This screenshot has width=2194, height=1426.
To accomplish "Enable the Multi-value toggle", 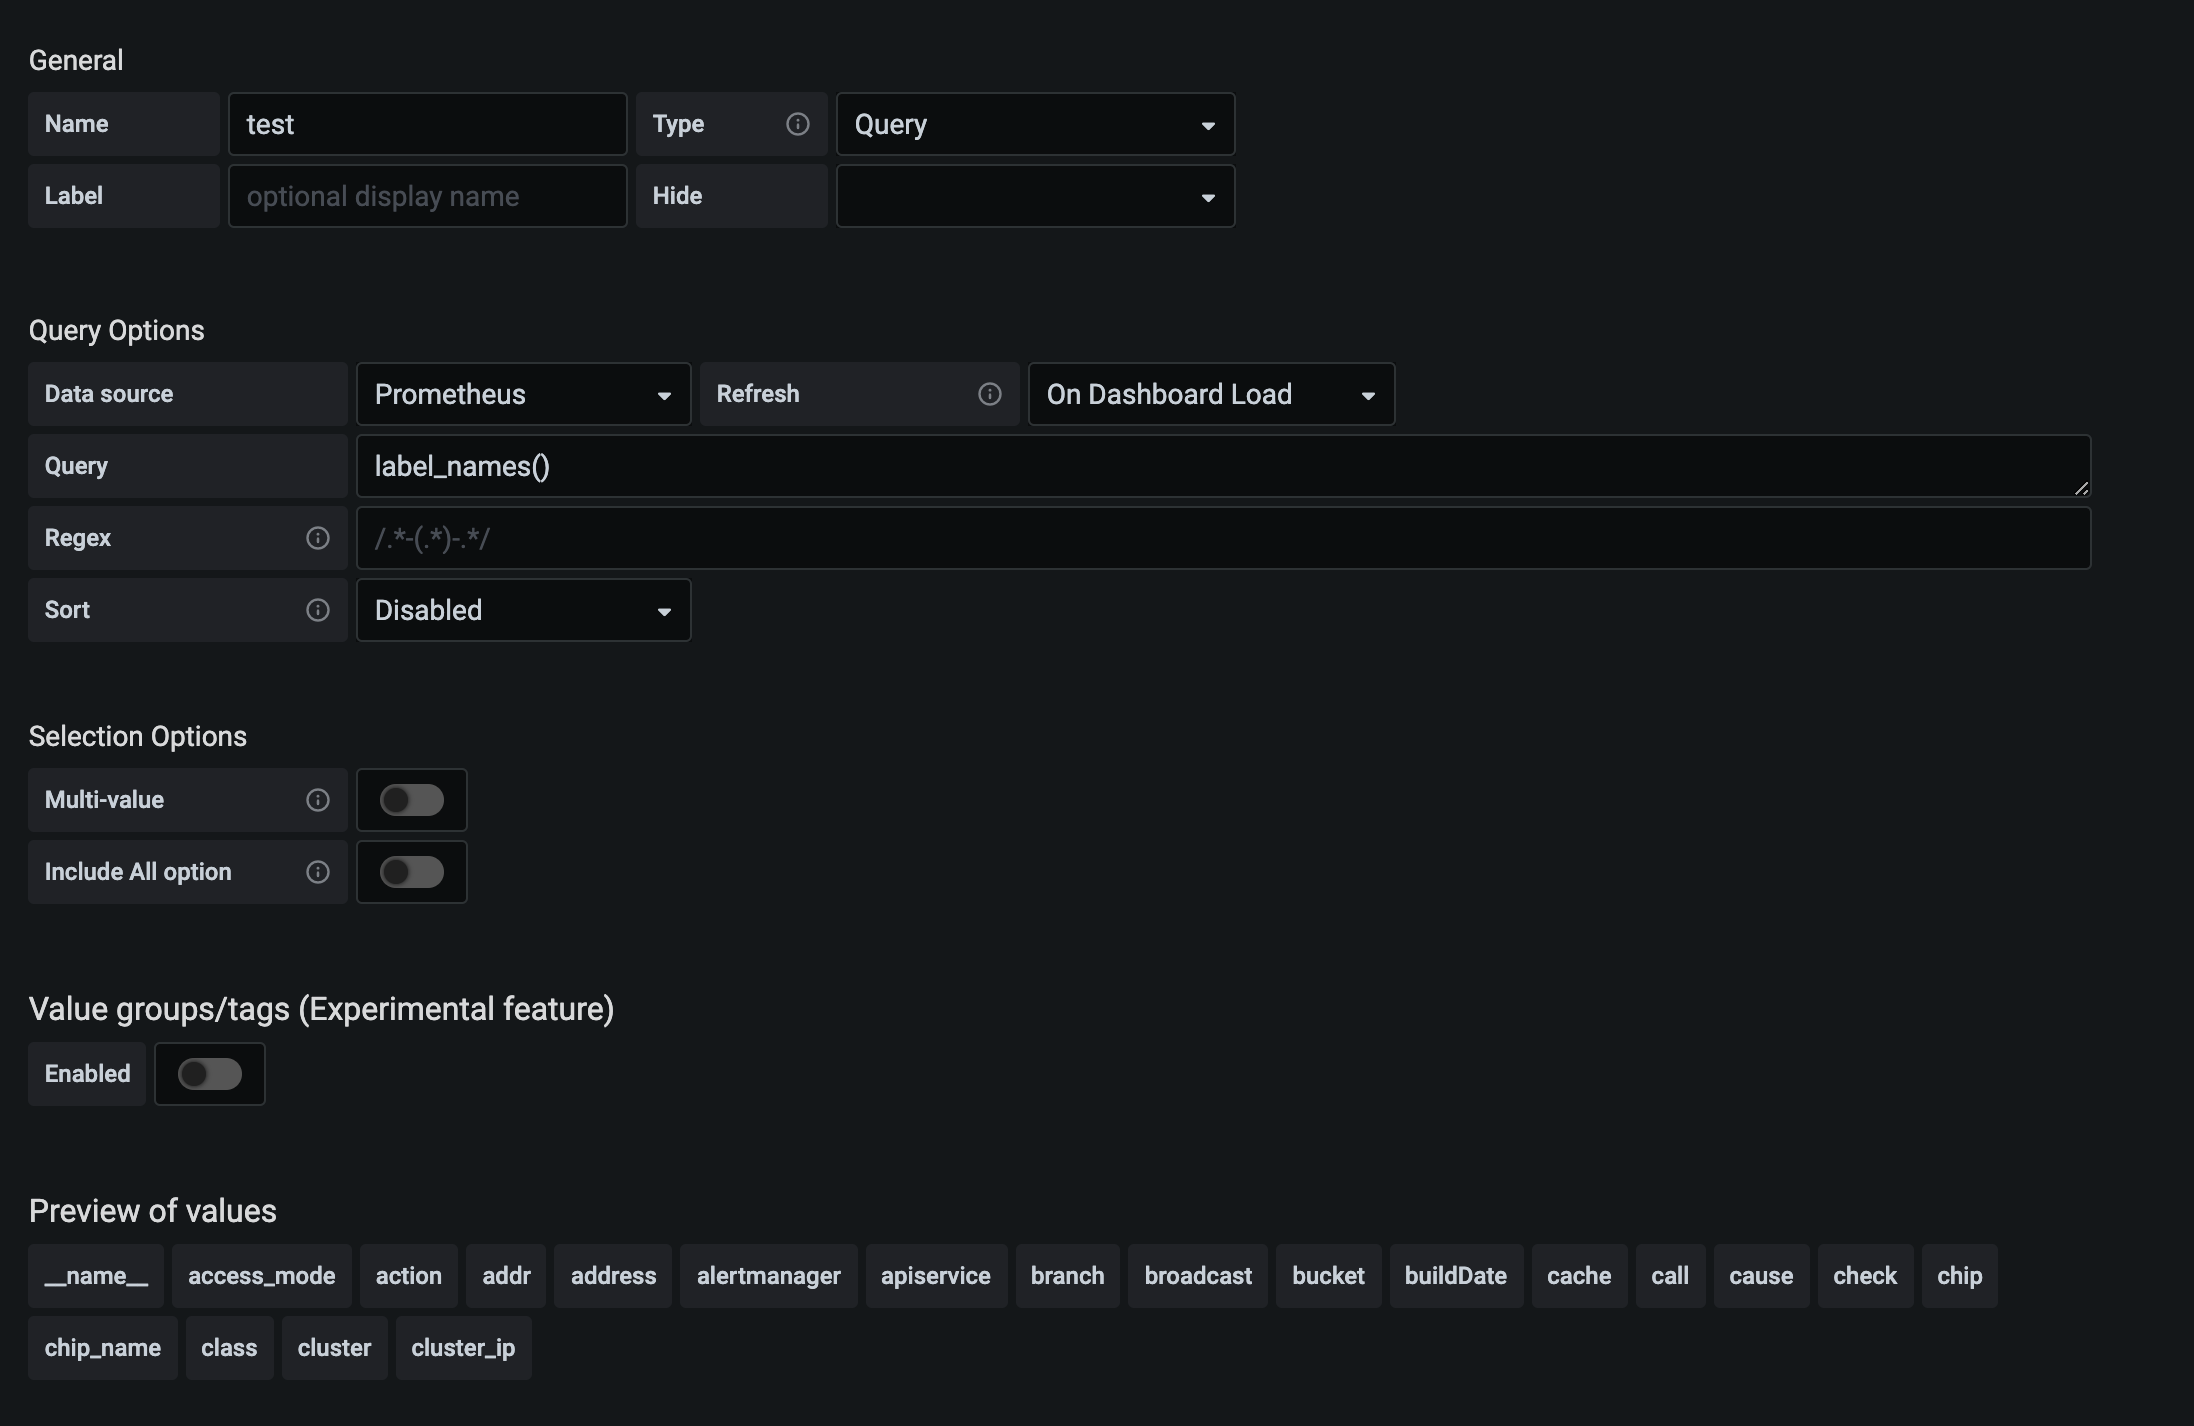I will tap(411, 800).
